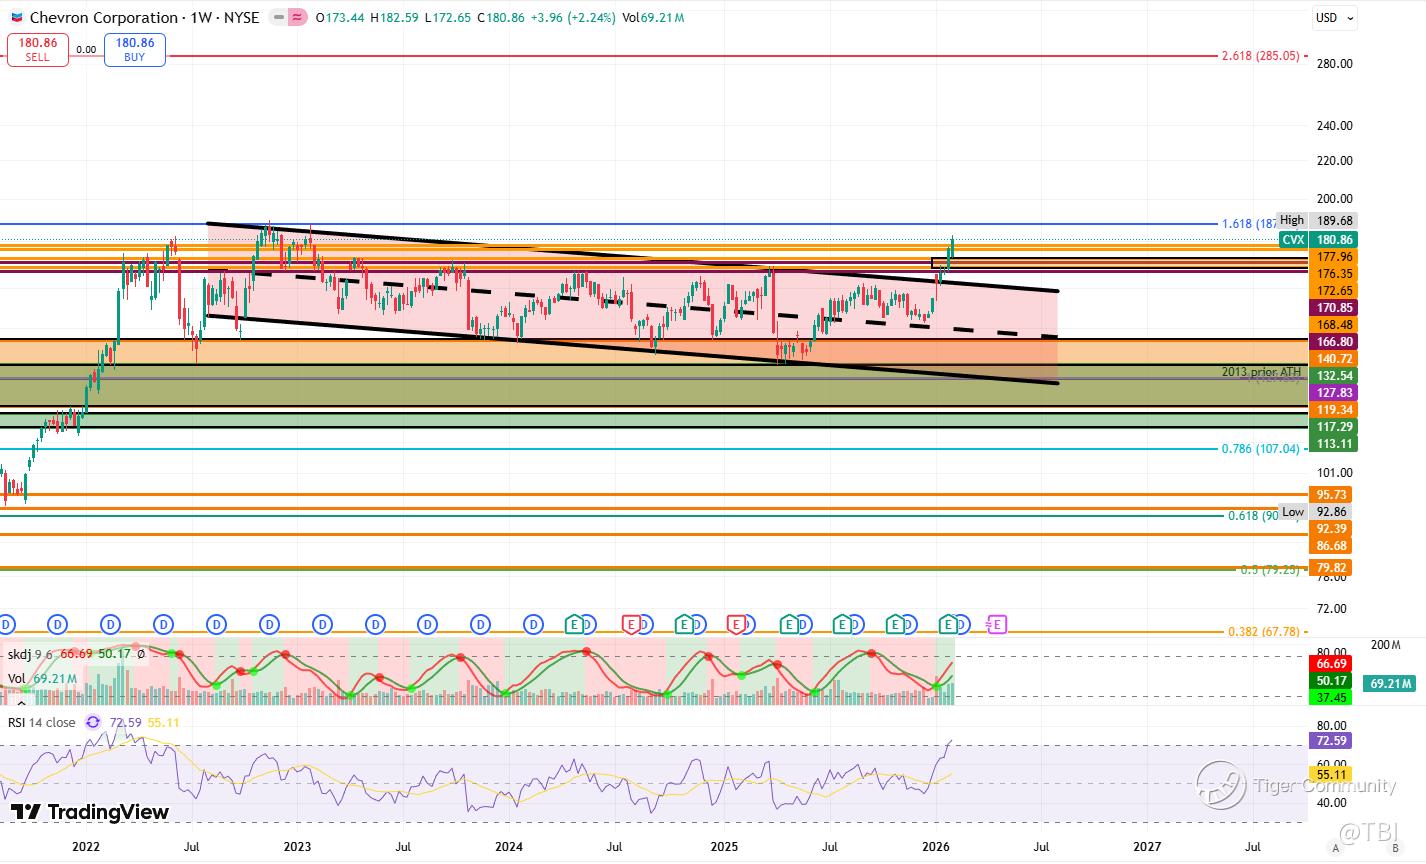Open the Chevron Corporation 1W NYSE symbol title
The image size is (1426, 864).
click(x=144, y=18)
